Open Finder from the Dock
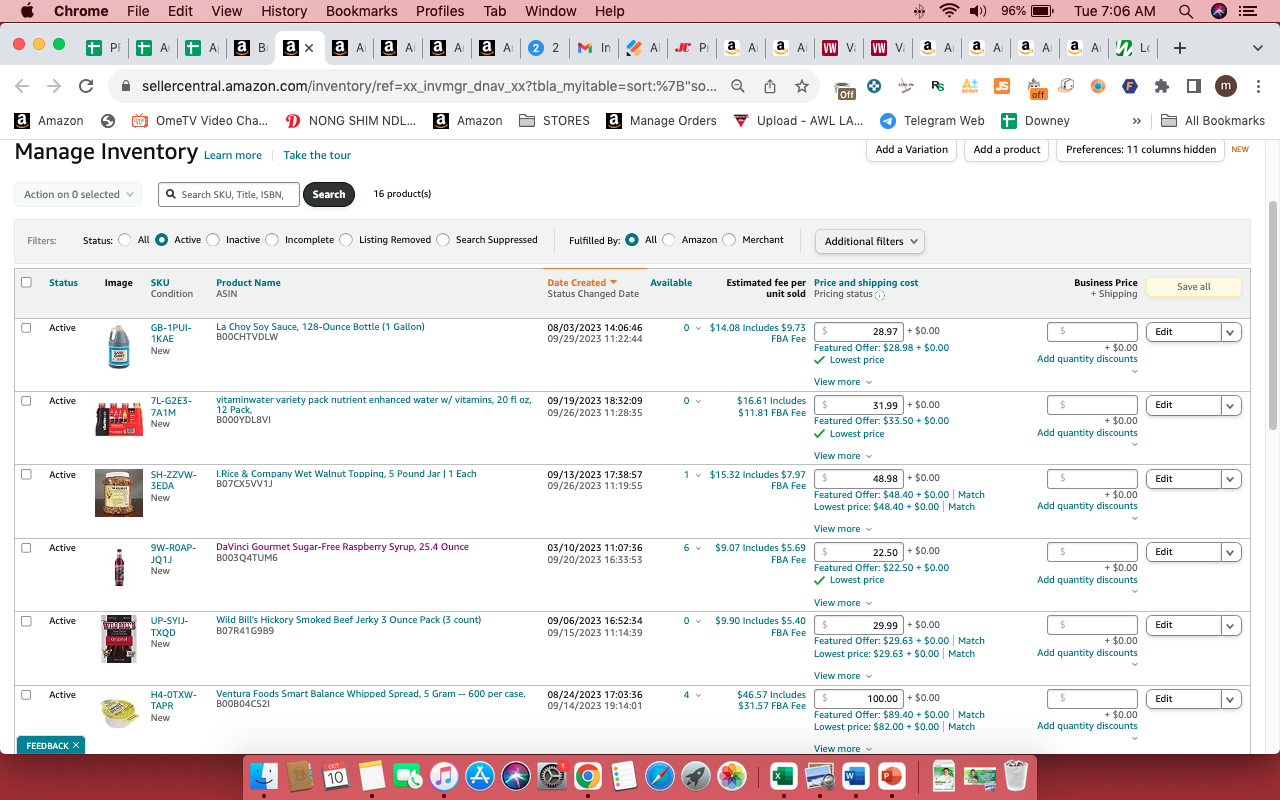 [x=265, y=776]
